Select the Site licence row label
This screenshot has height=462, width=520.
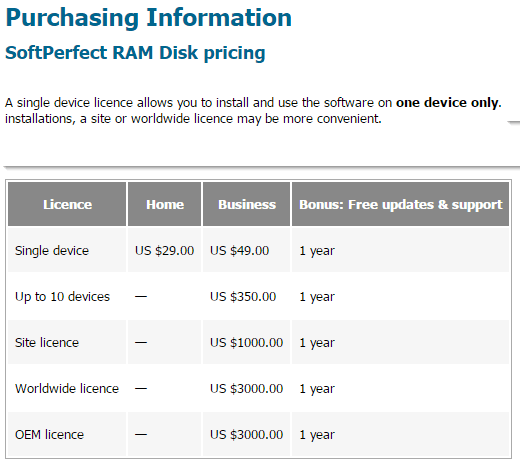coord(47,343)
